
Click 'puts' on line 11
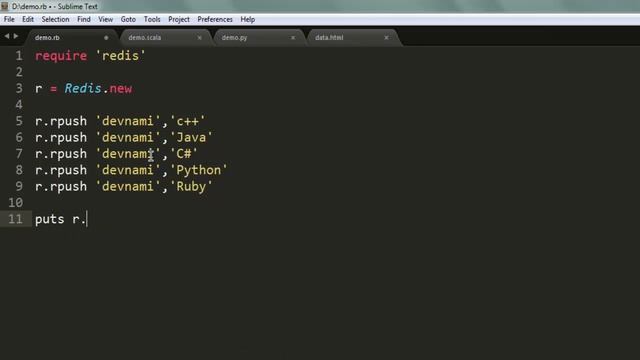(x=49, y=219)
